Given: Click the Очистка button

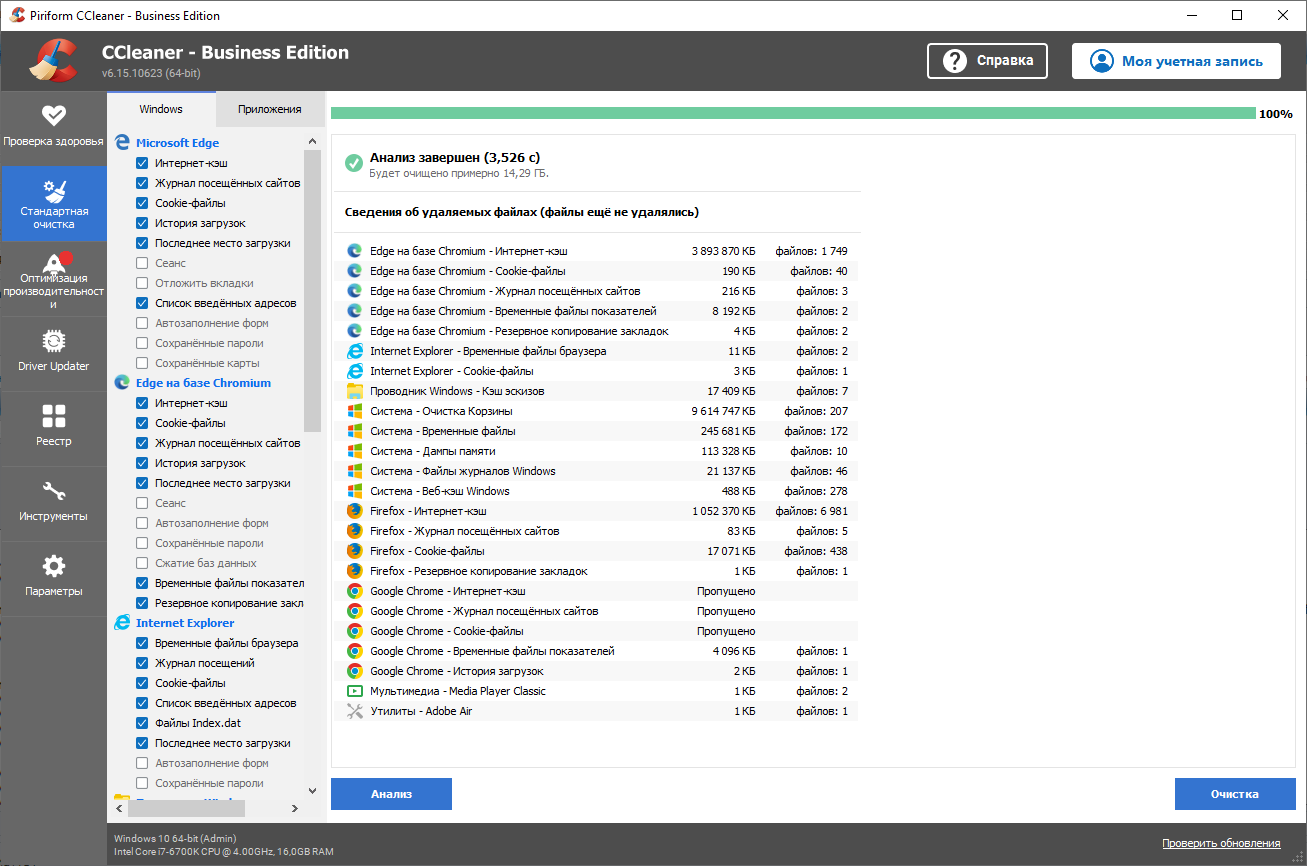Looking at the screenshot, I should point(1234,794).
